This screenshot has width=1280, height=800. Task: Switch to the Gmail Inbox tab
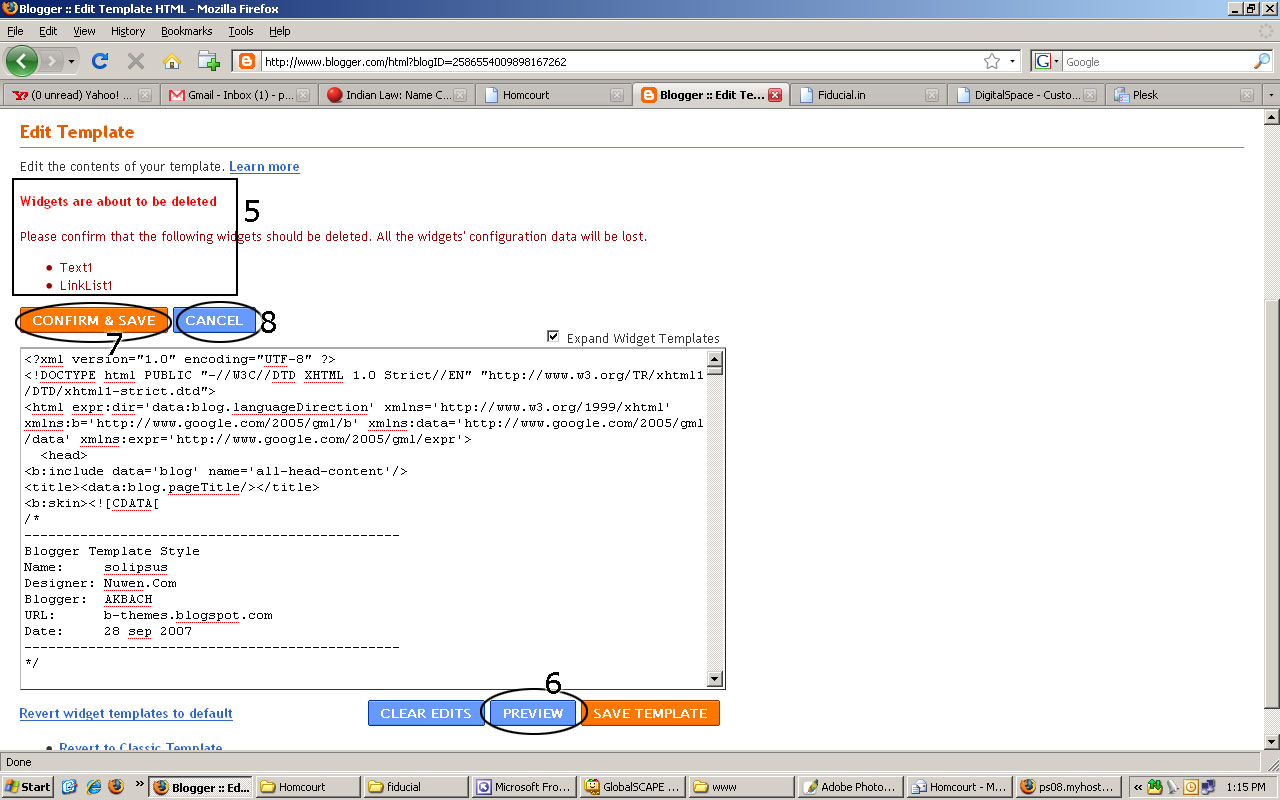(x=238, y=95)
